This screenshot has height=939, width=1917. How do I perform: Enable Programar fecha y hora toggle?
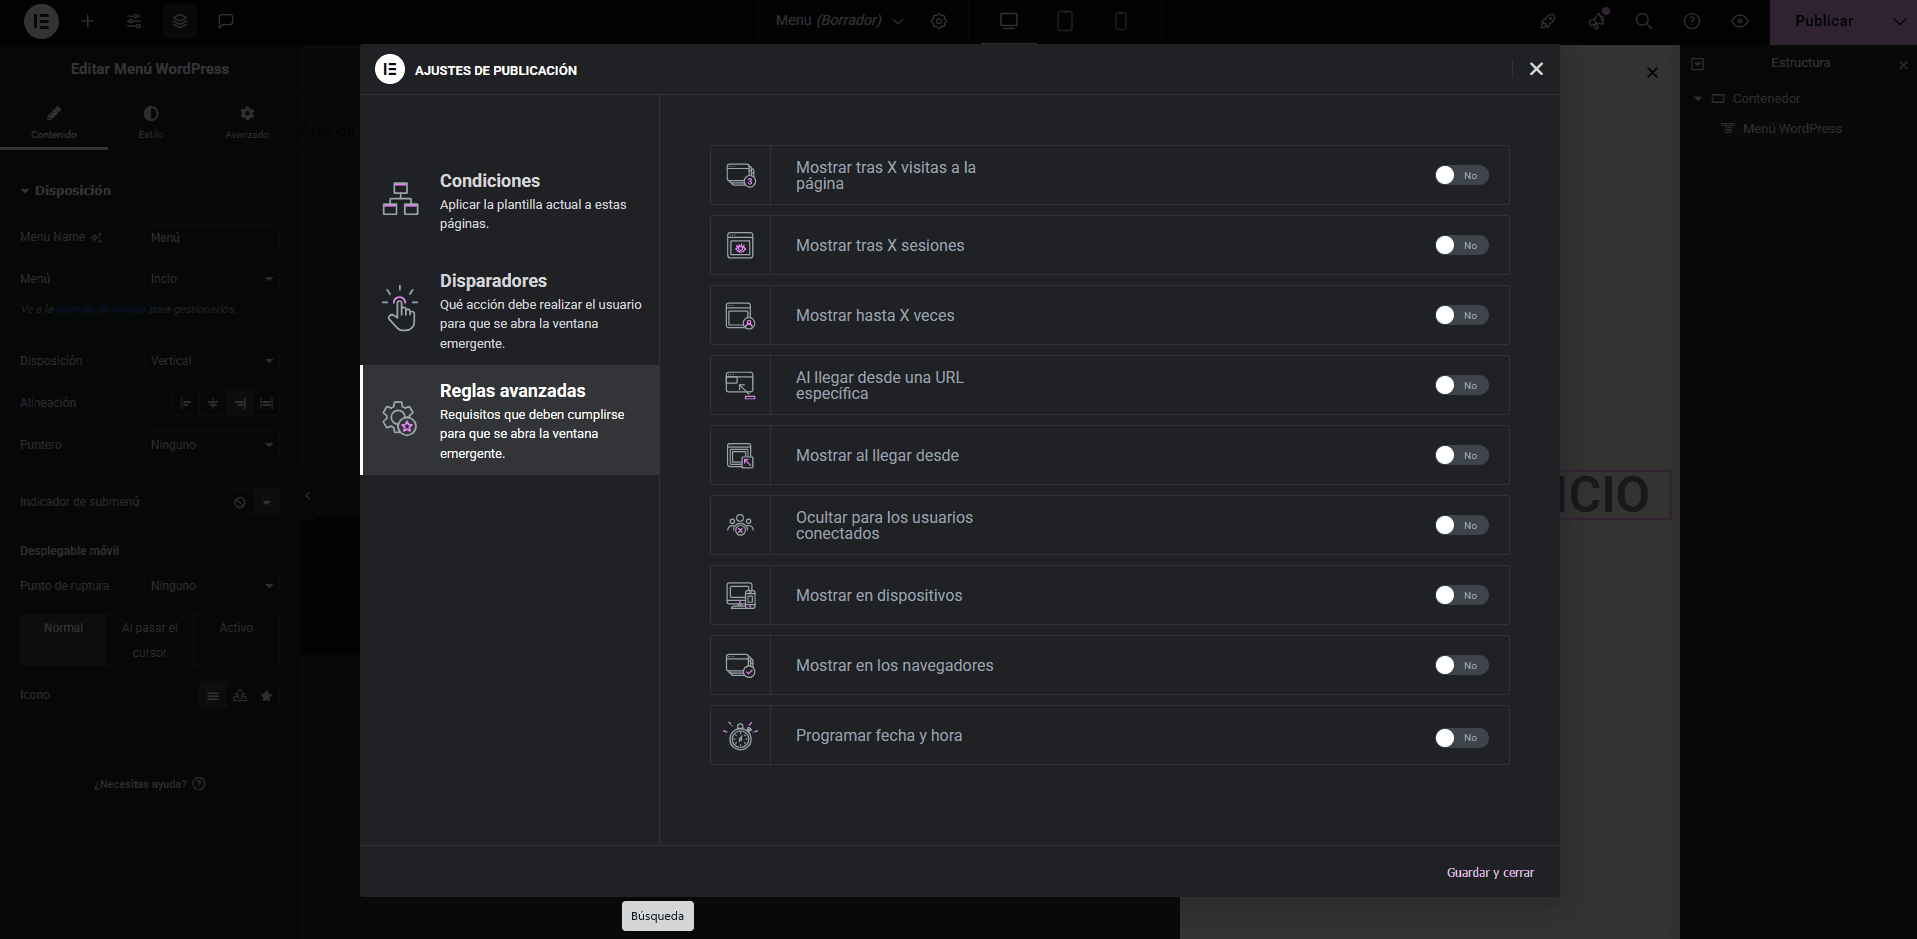pos(1462,738)
